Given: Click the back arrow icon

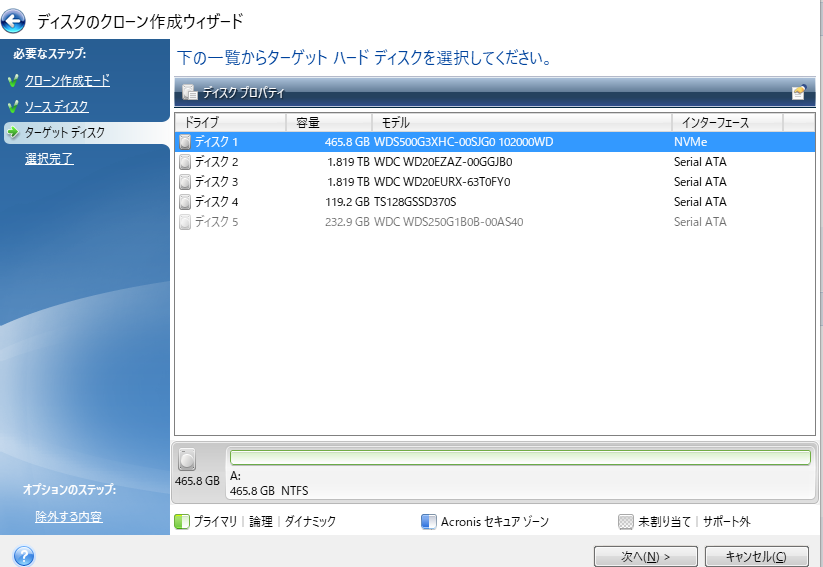Looking at the screenshot, I should (13, 21).
